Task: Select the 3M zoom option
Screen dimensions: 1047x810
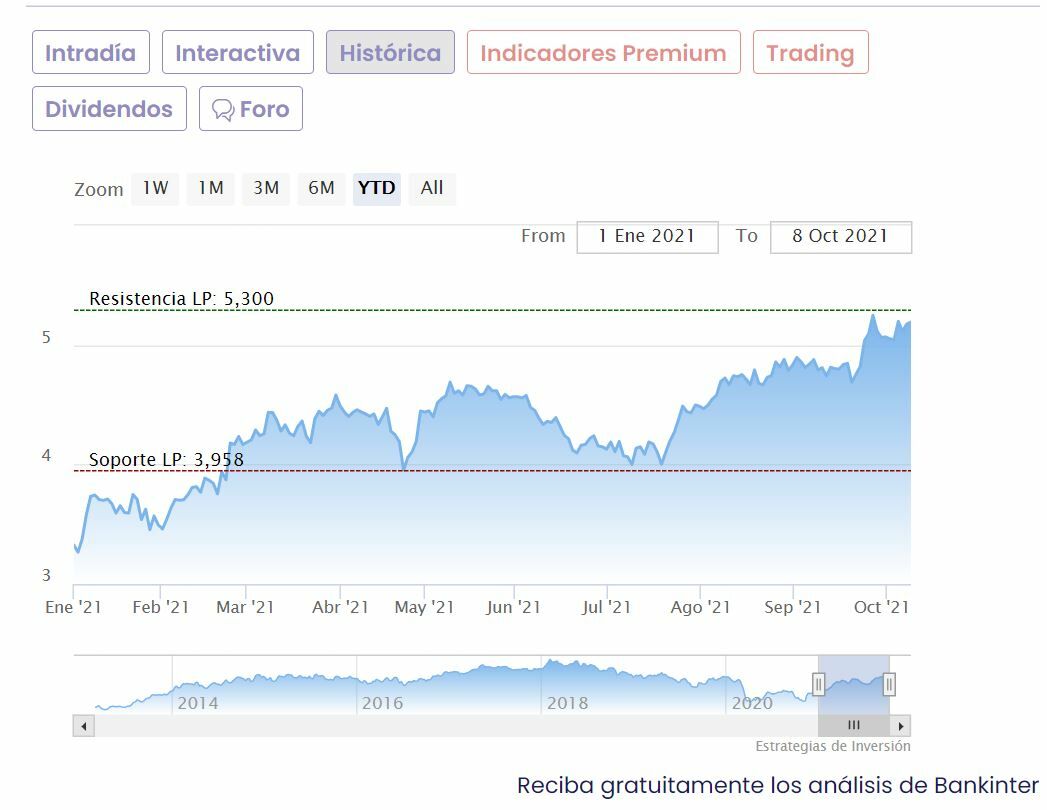Action: (x=266, y=188)
